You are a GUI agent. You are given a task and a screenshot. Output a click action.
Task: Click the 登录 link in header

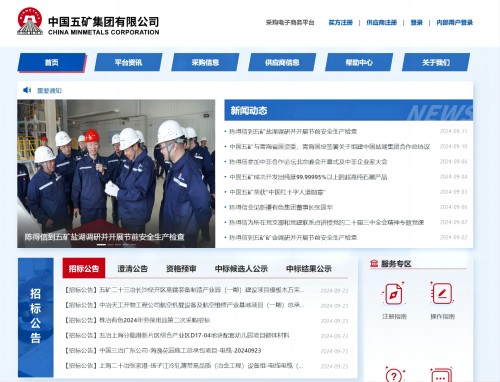click(417, 22)
